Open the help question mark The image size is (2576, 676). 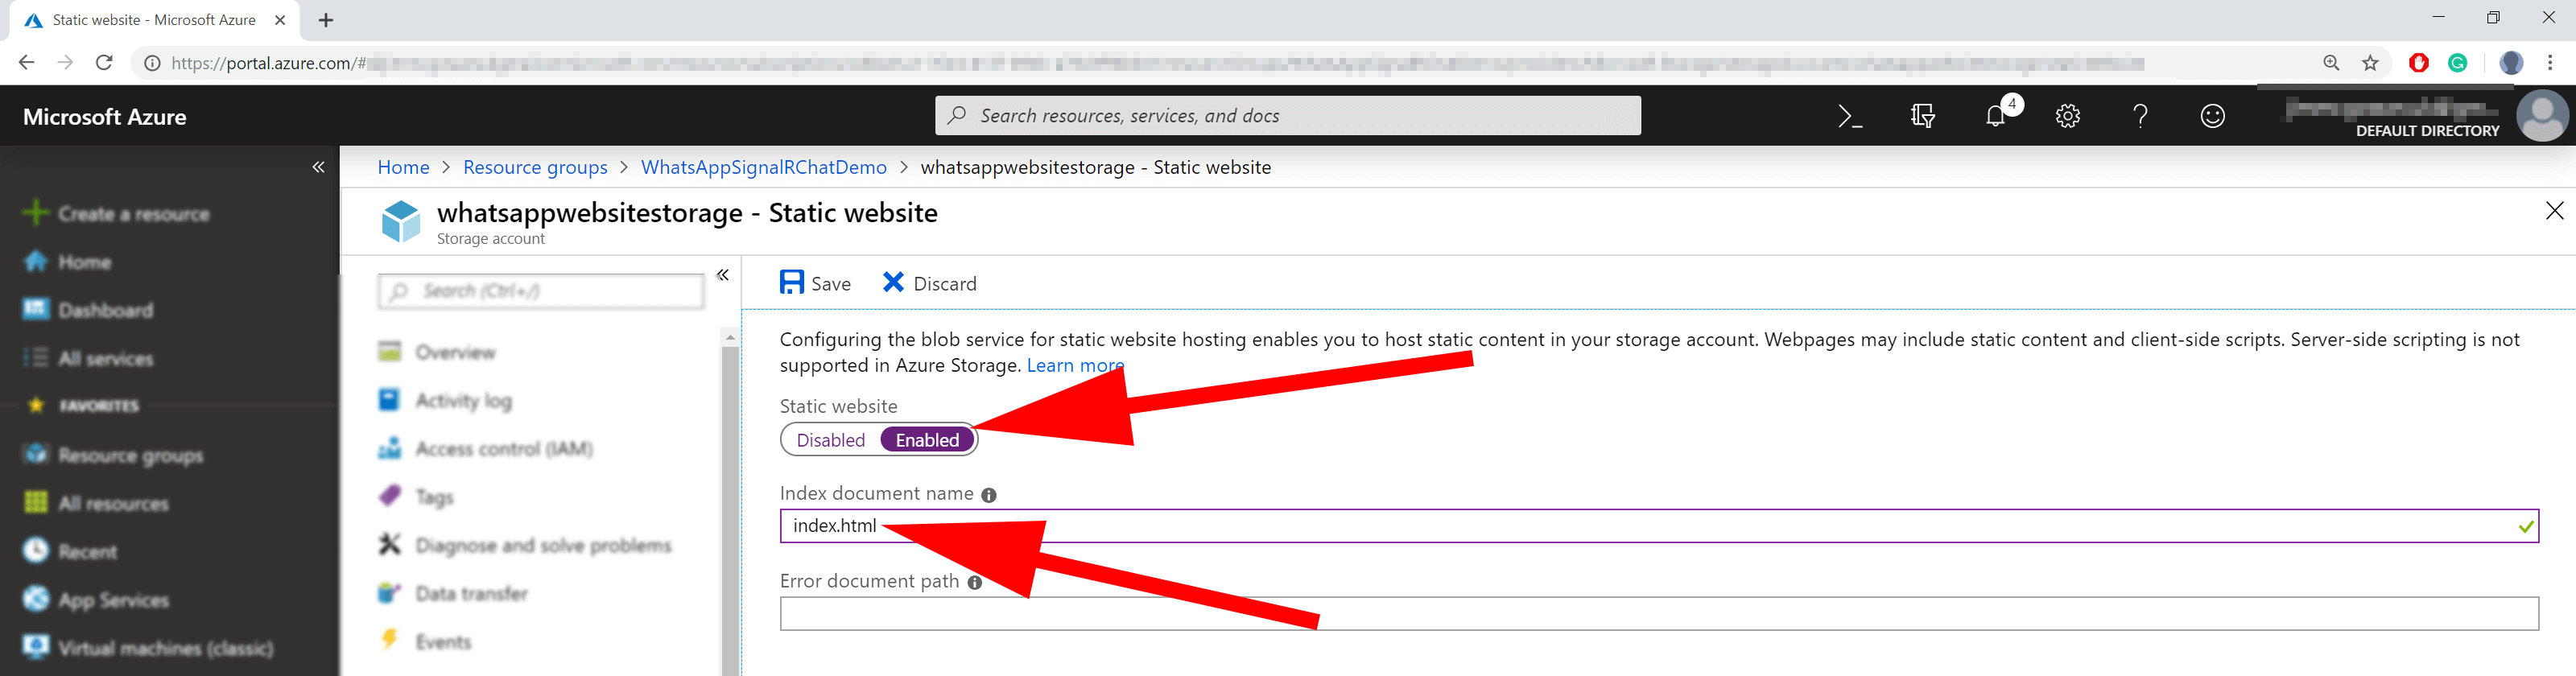pyautogui.click(x=2140, y=116)
